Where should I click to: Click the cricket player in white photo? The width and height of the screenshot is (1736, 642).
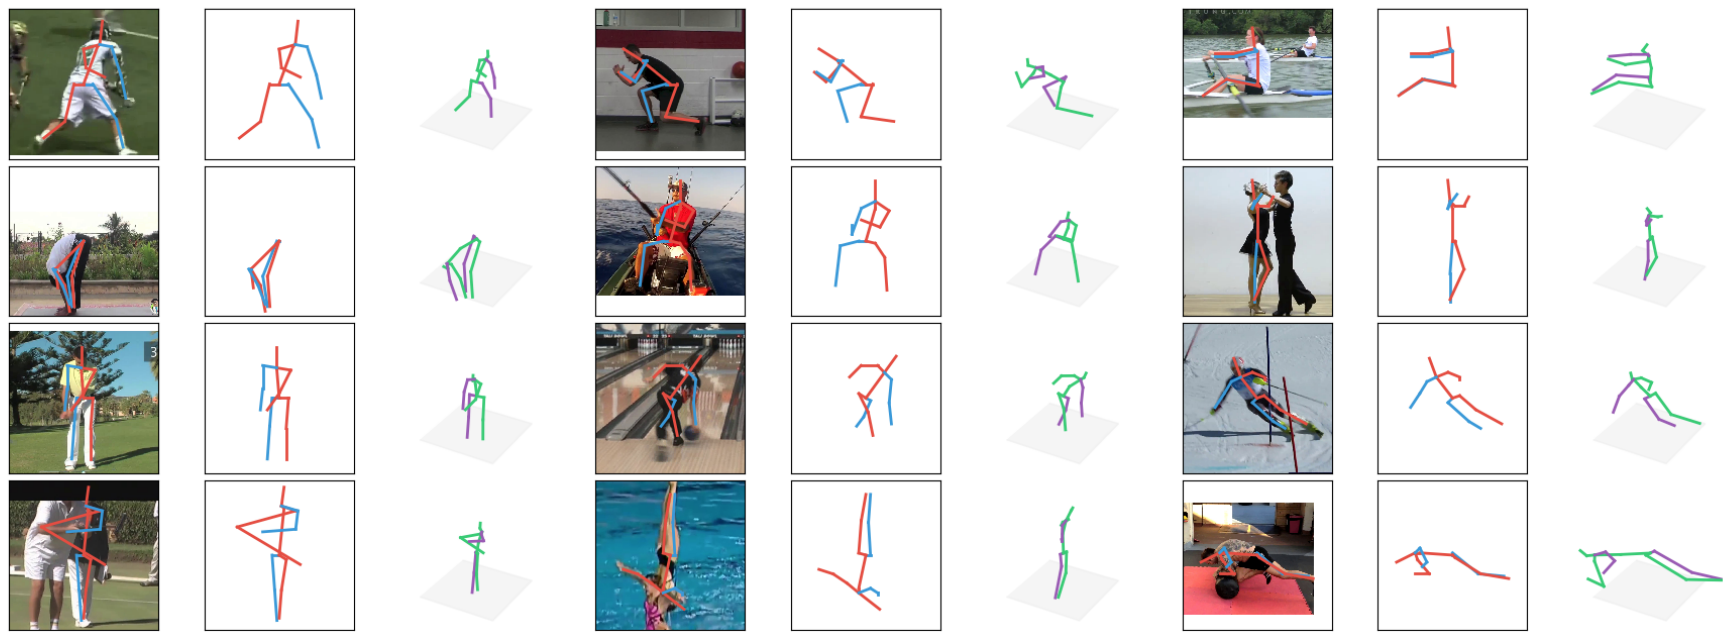click(84, 402)
